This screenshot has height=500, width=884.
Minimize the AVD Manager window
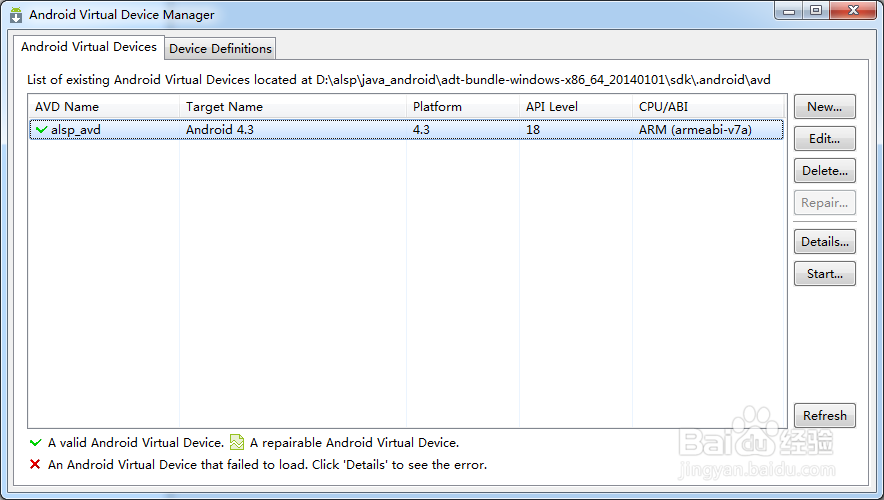[789, 10]
